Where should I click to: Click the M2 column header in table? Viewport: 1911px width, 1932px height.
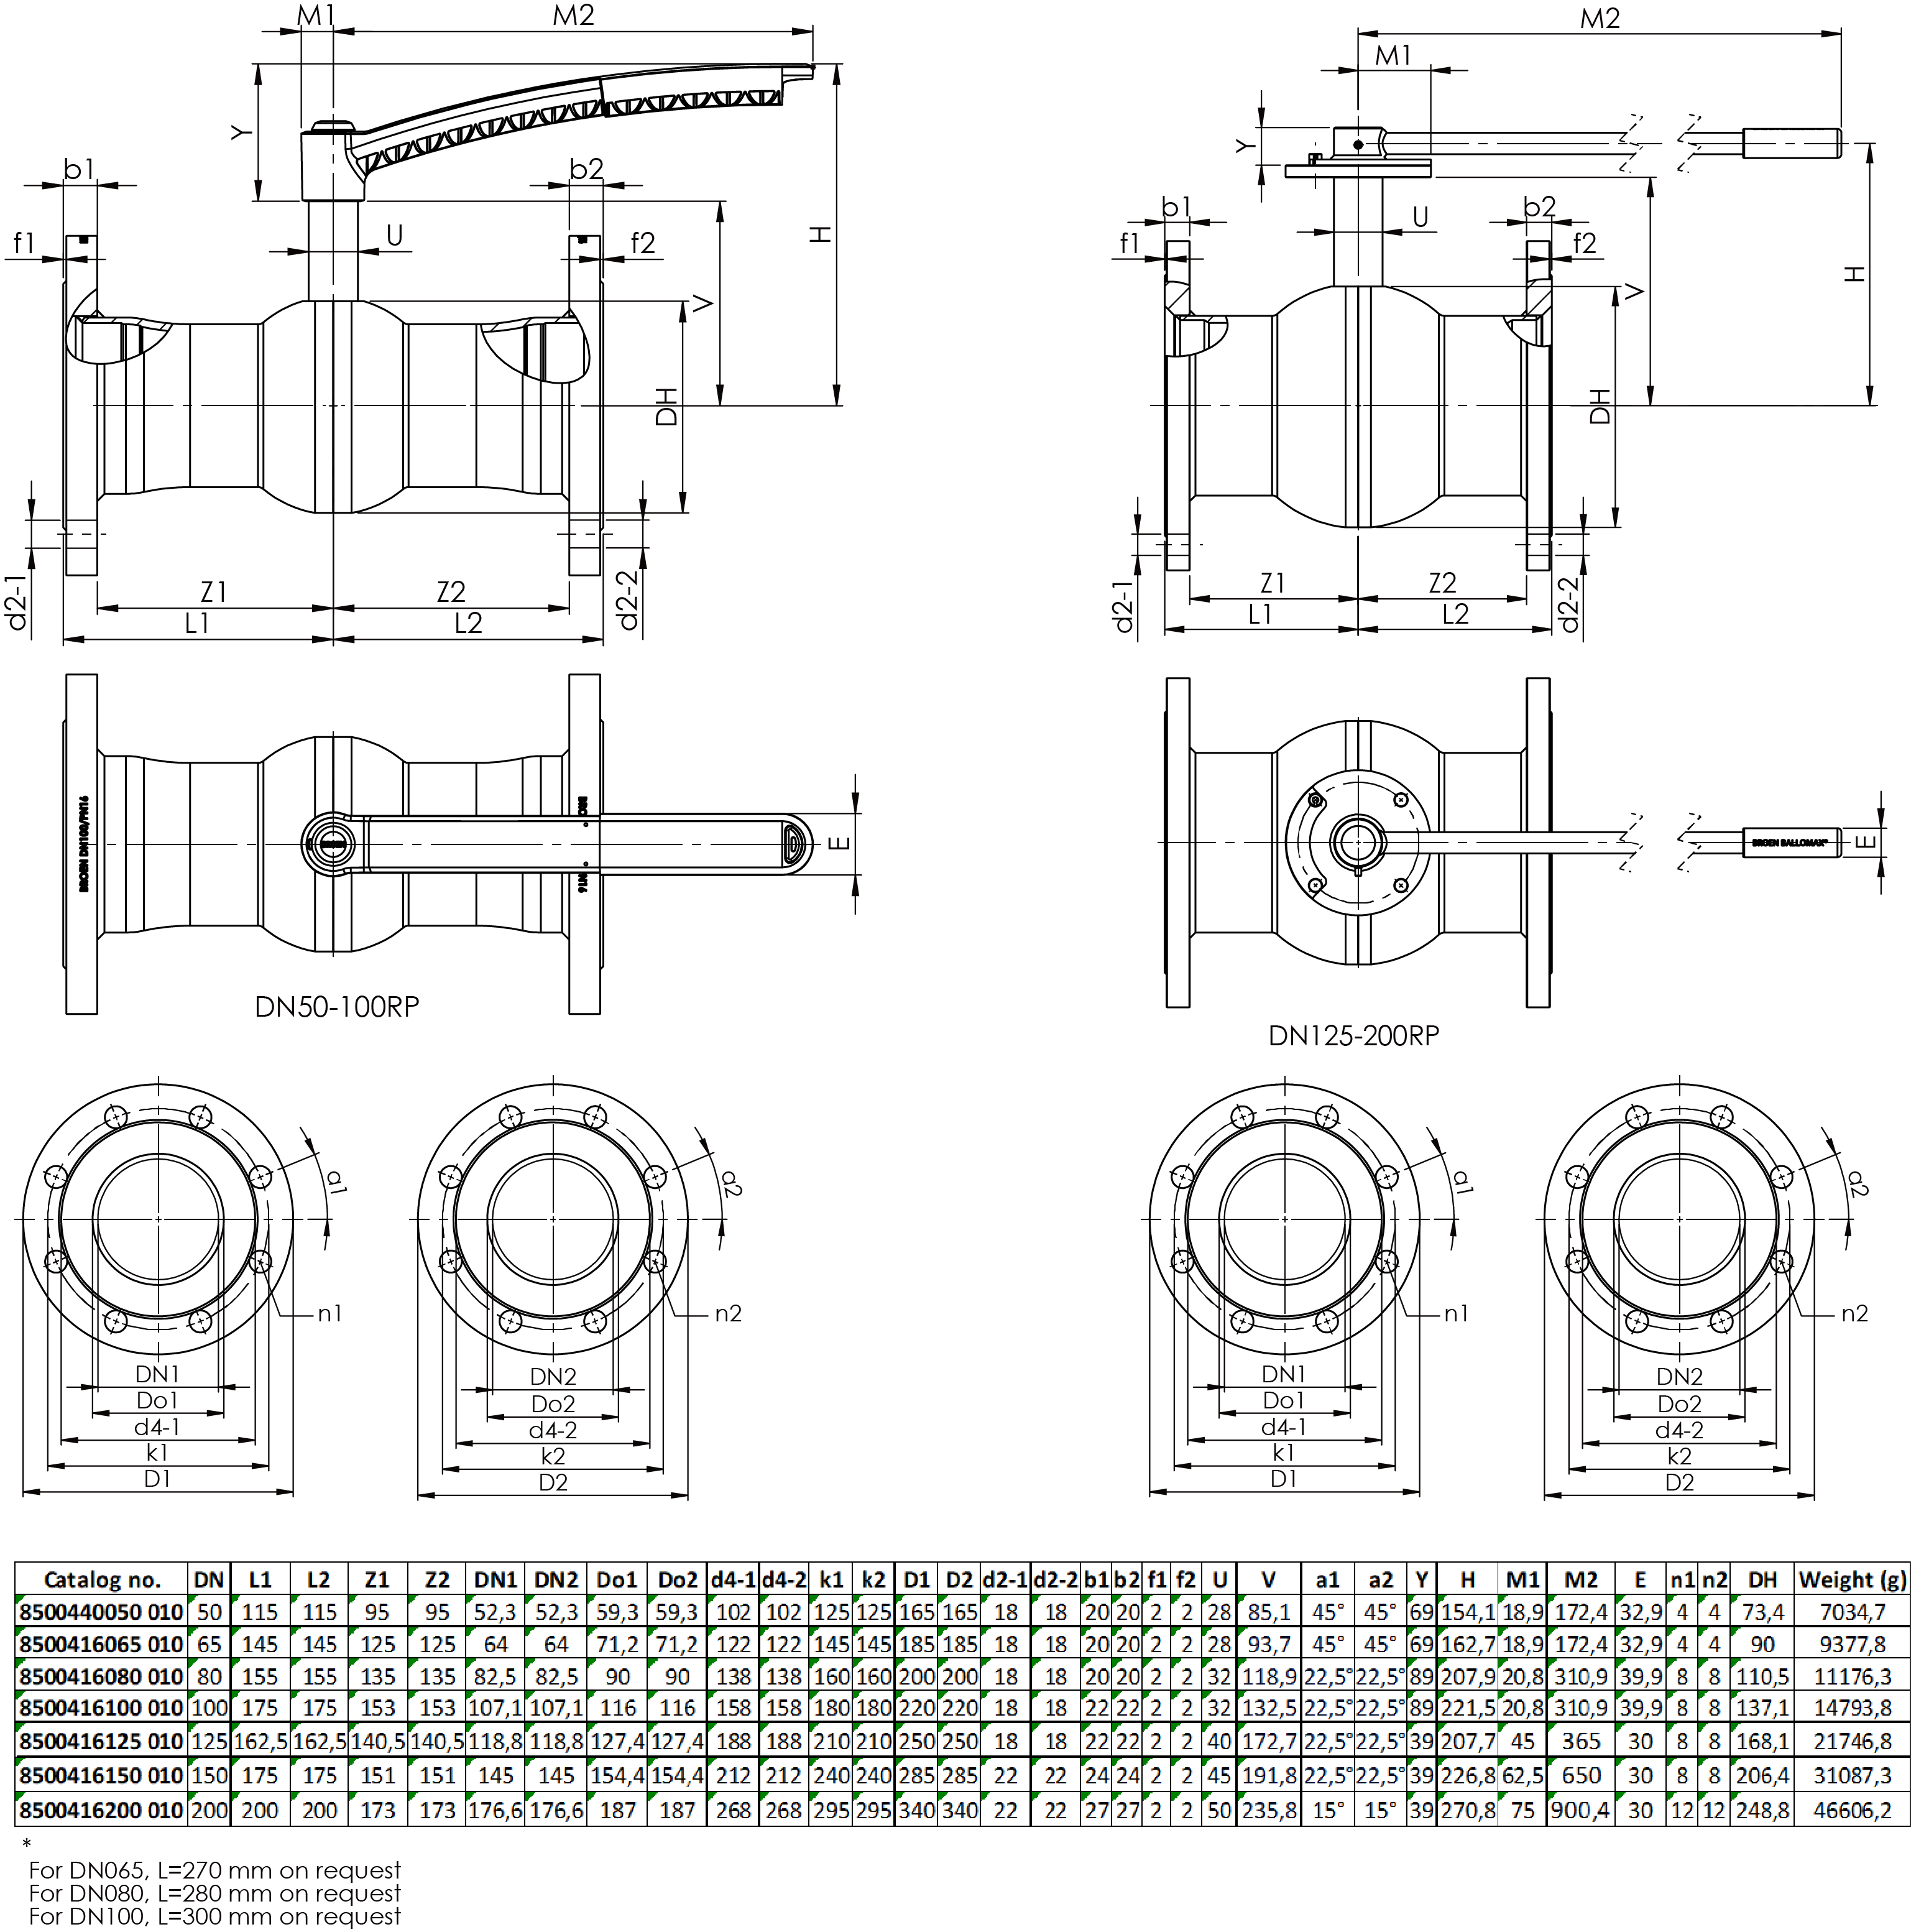click(1580, 1580)
